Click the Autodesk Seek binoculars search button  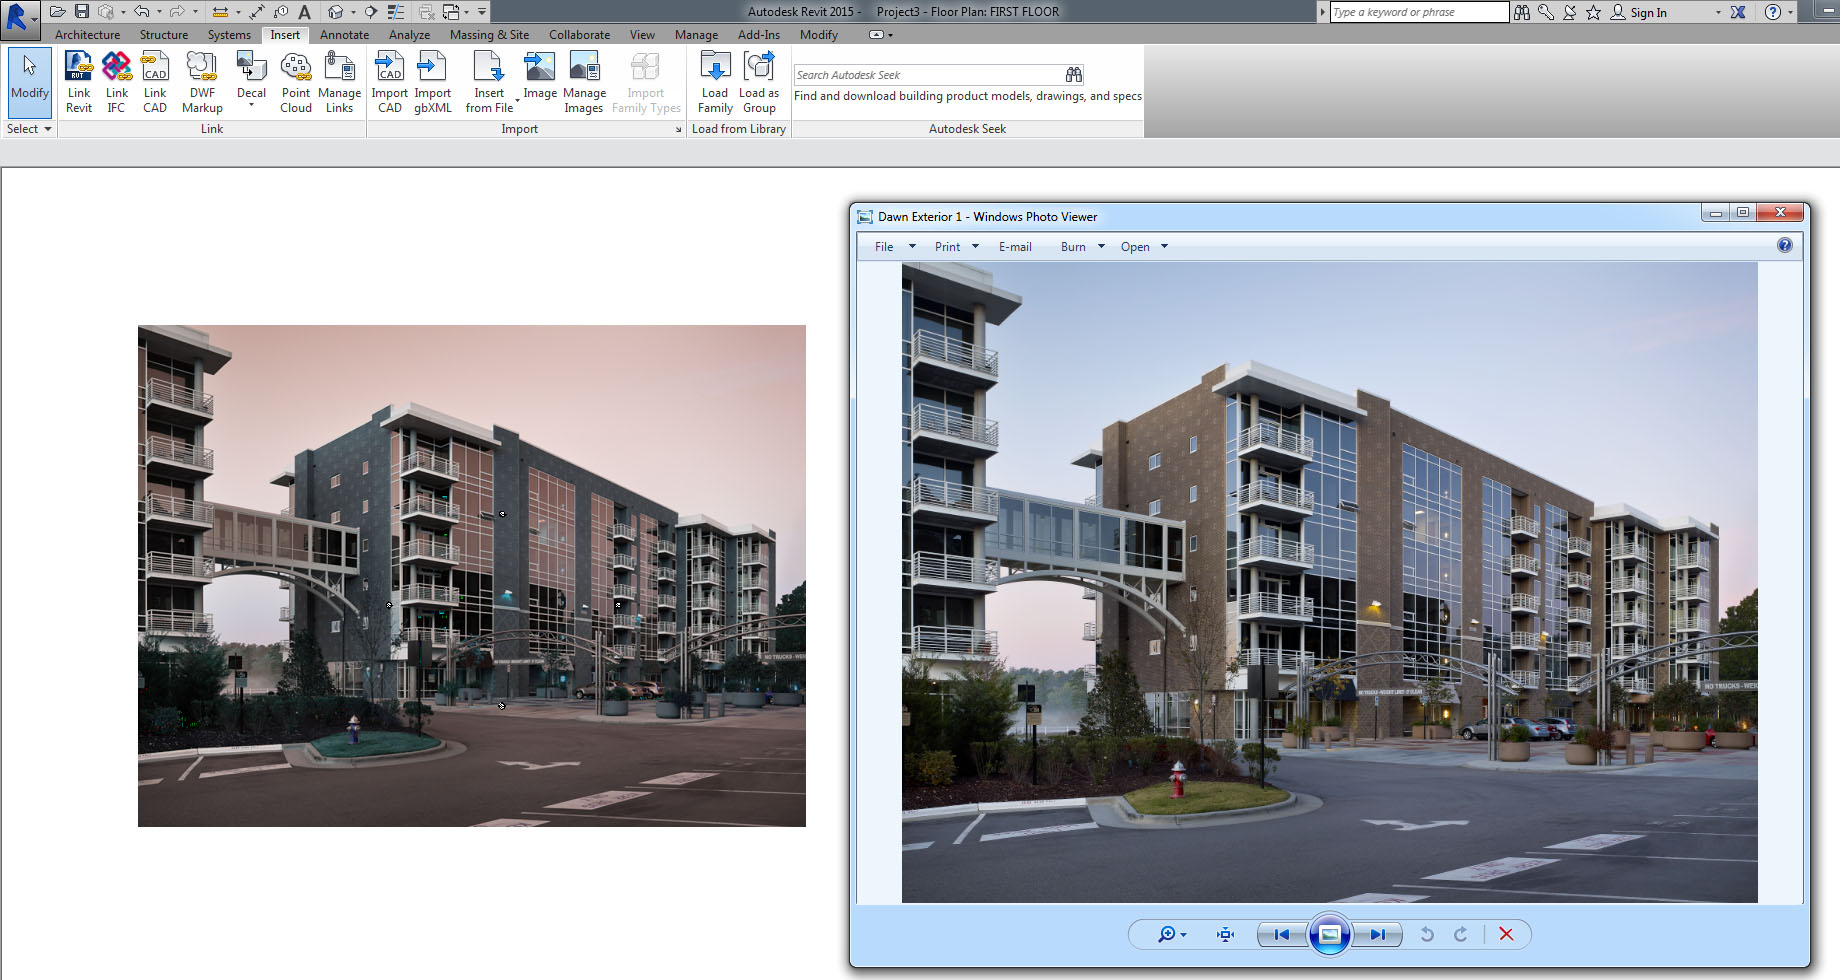point(1074,75)
